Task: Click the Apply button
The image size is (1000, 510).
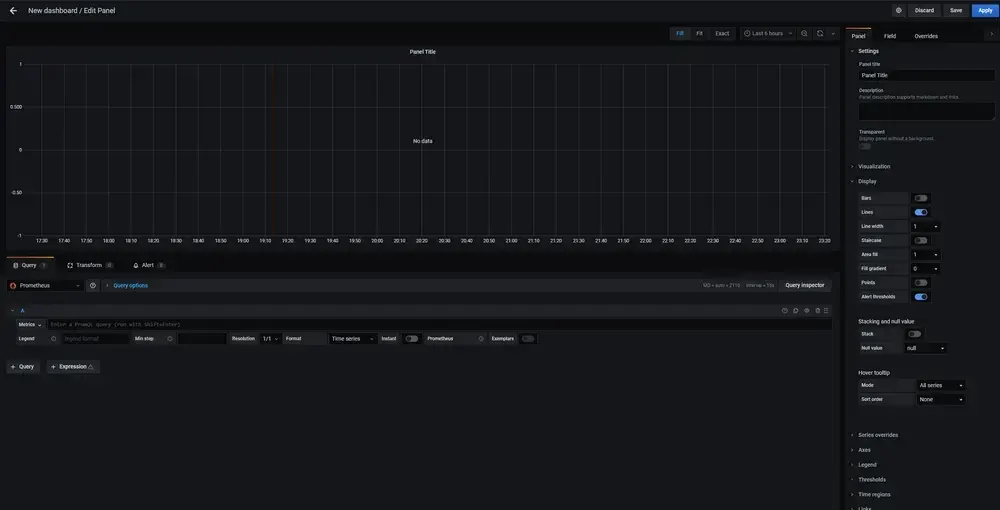Action: pos(985,10)
